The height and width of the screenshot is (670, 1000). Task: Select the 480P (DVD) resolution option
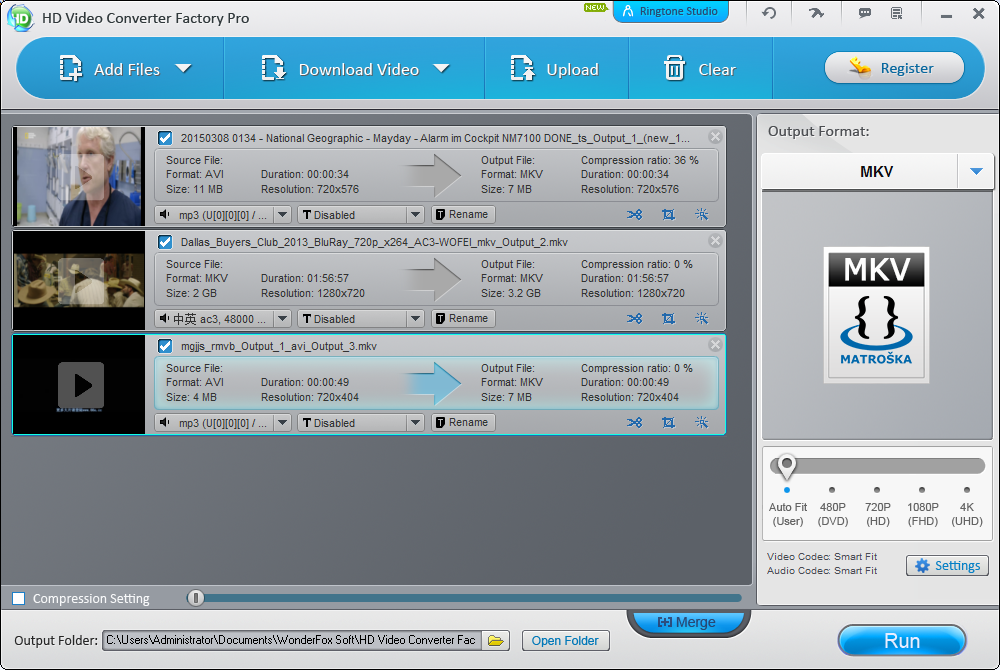832,507
